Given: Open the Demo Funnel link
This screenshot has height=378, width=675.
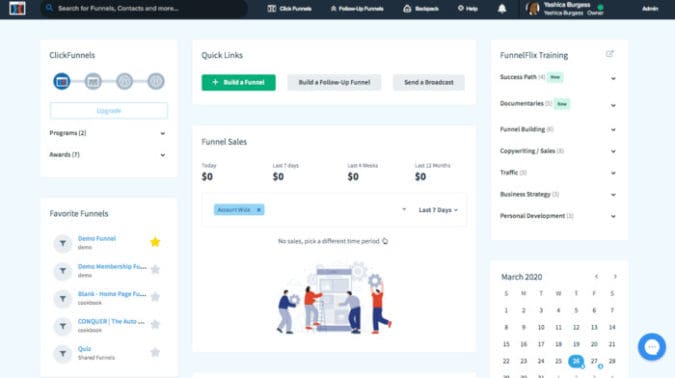Looking at the screenshot, I should [x=97, y=239].
